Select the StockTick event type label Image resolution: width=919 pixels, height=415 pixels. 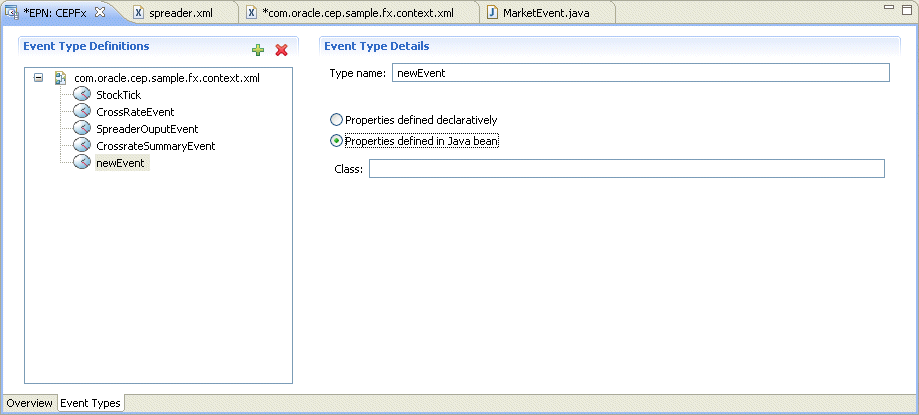[118, 95]
